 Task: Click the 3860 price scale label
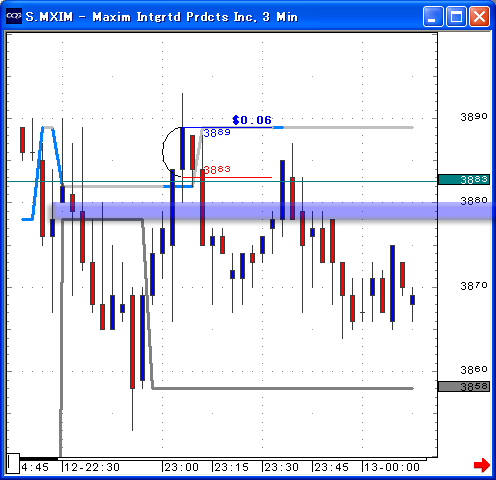pyautogui.click(x=474, y=369)
